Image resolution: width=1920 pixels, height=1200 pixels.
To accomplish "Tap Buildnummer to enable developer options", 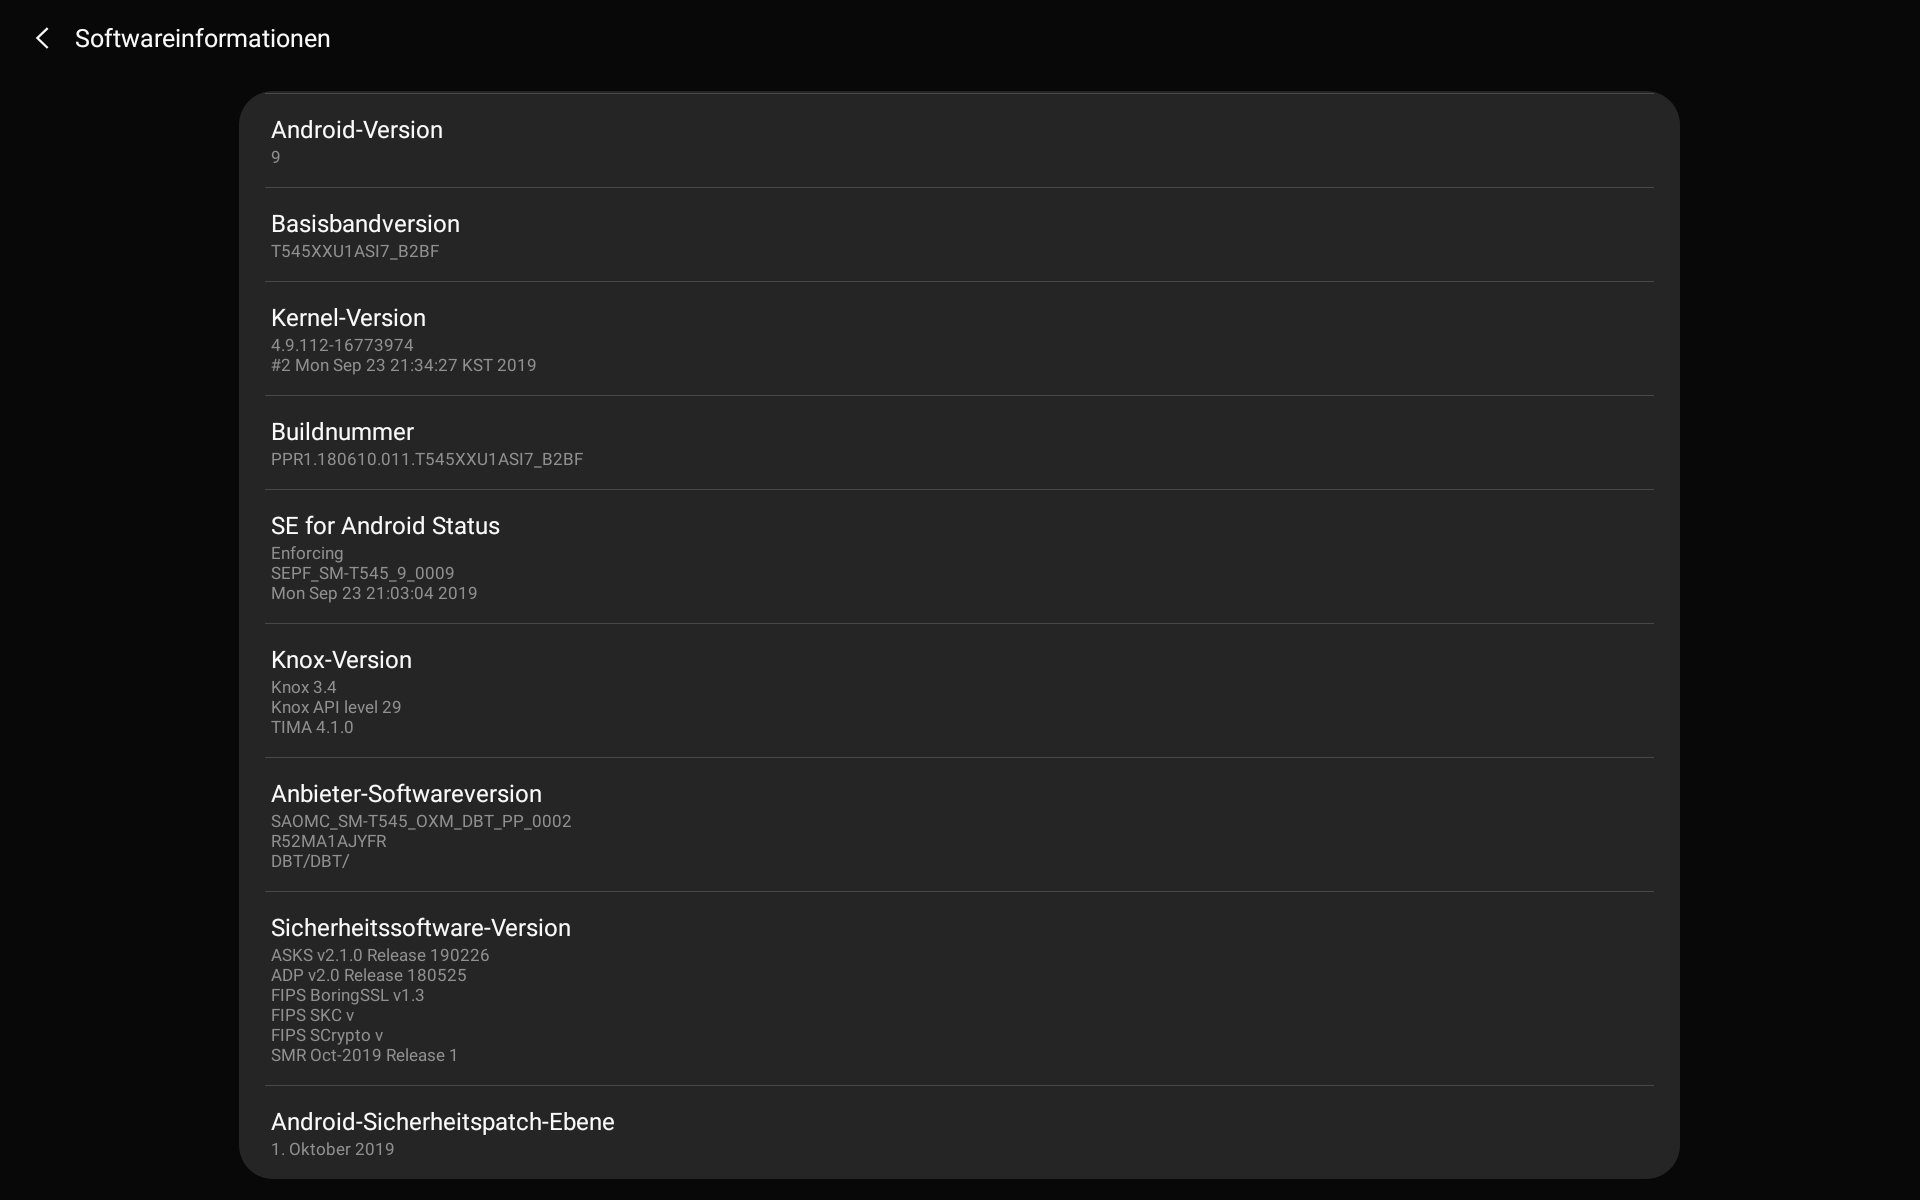I will (959, 443).
